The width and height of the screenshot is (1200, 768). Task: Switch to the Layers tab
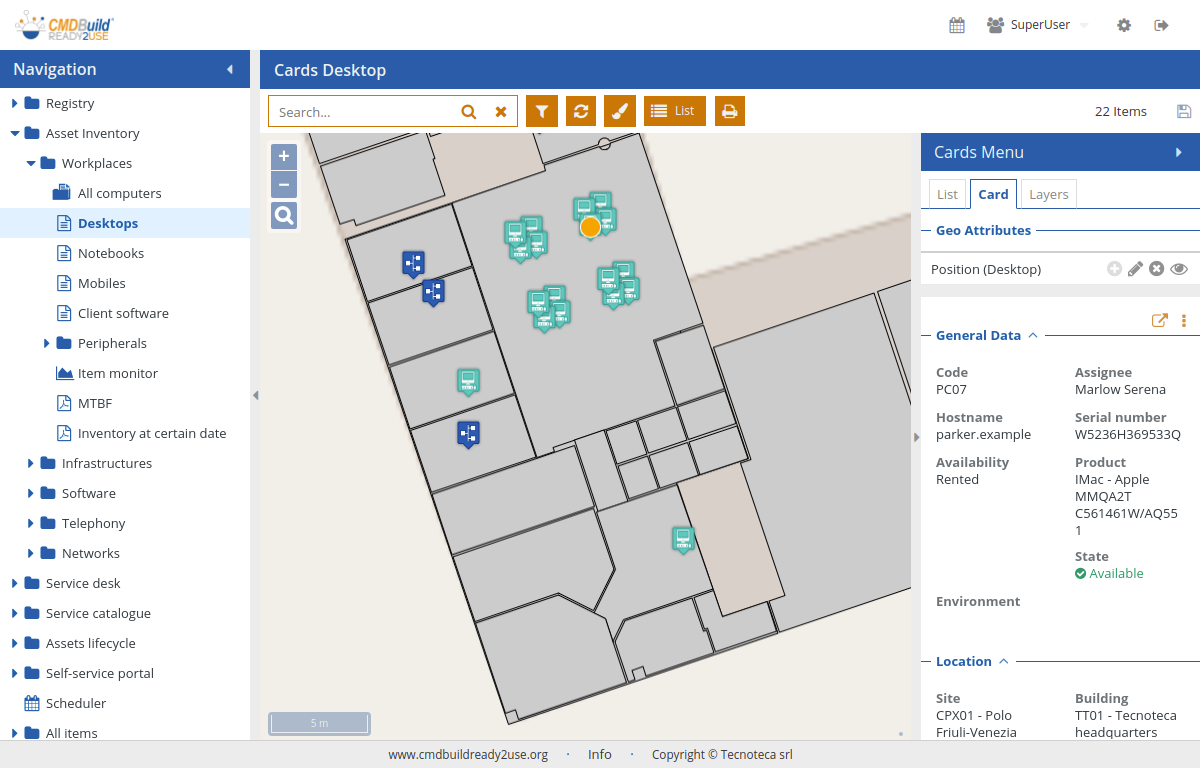click(x=1048, y=194)
